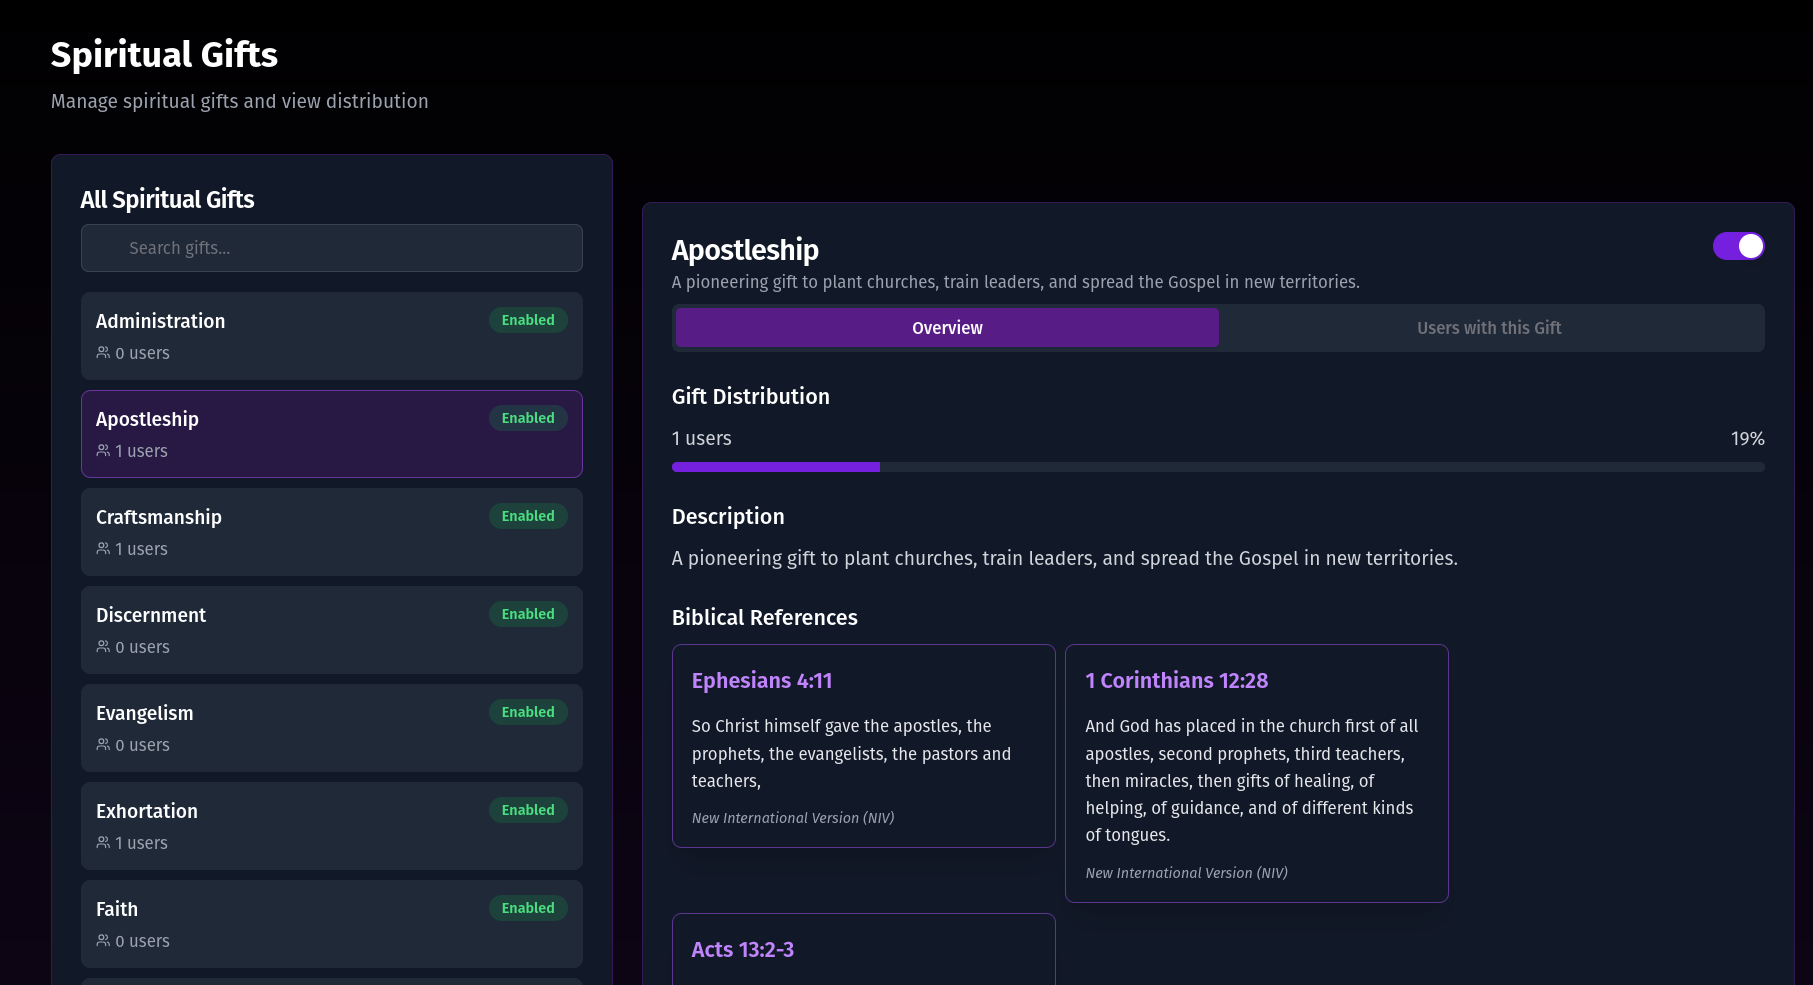Select the Evangelism gift in the list
This screenshot has height=985, width=1813.
click(x=332, y=728)
